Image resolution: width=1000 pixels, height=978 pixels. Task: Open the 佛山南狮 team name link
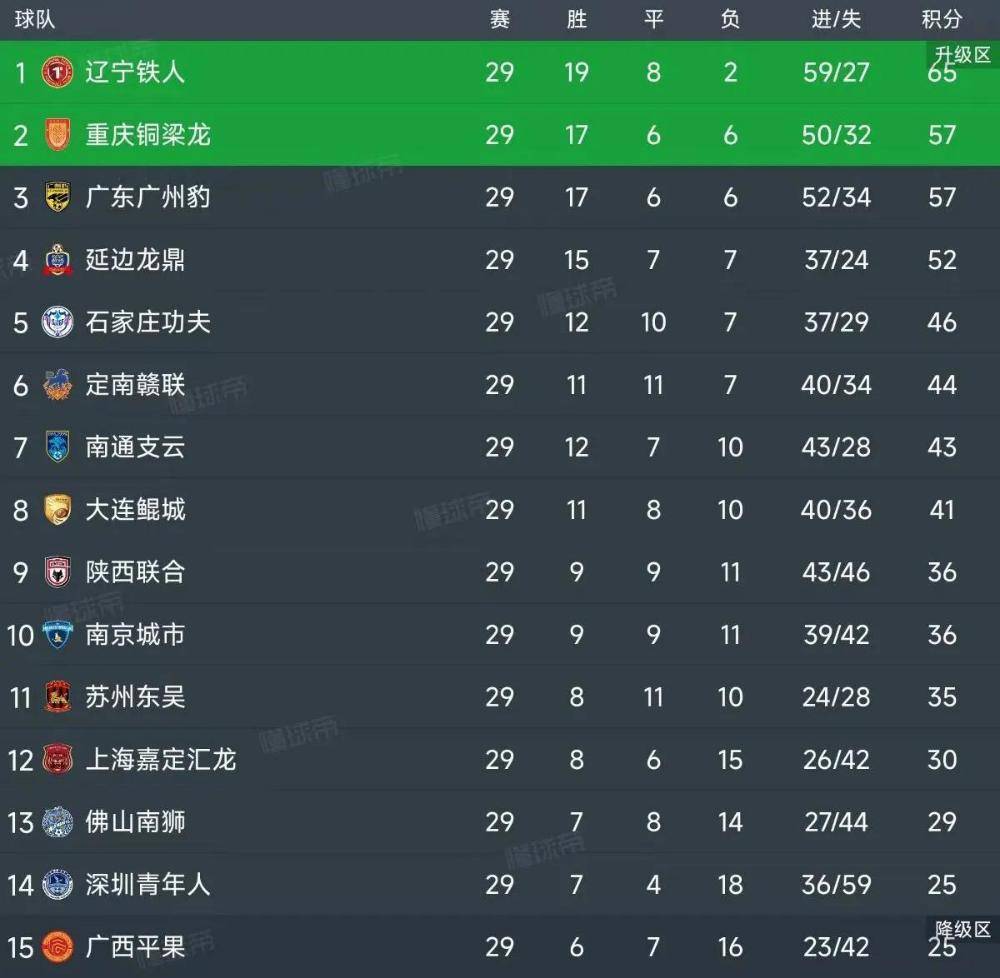[135, 822]
